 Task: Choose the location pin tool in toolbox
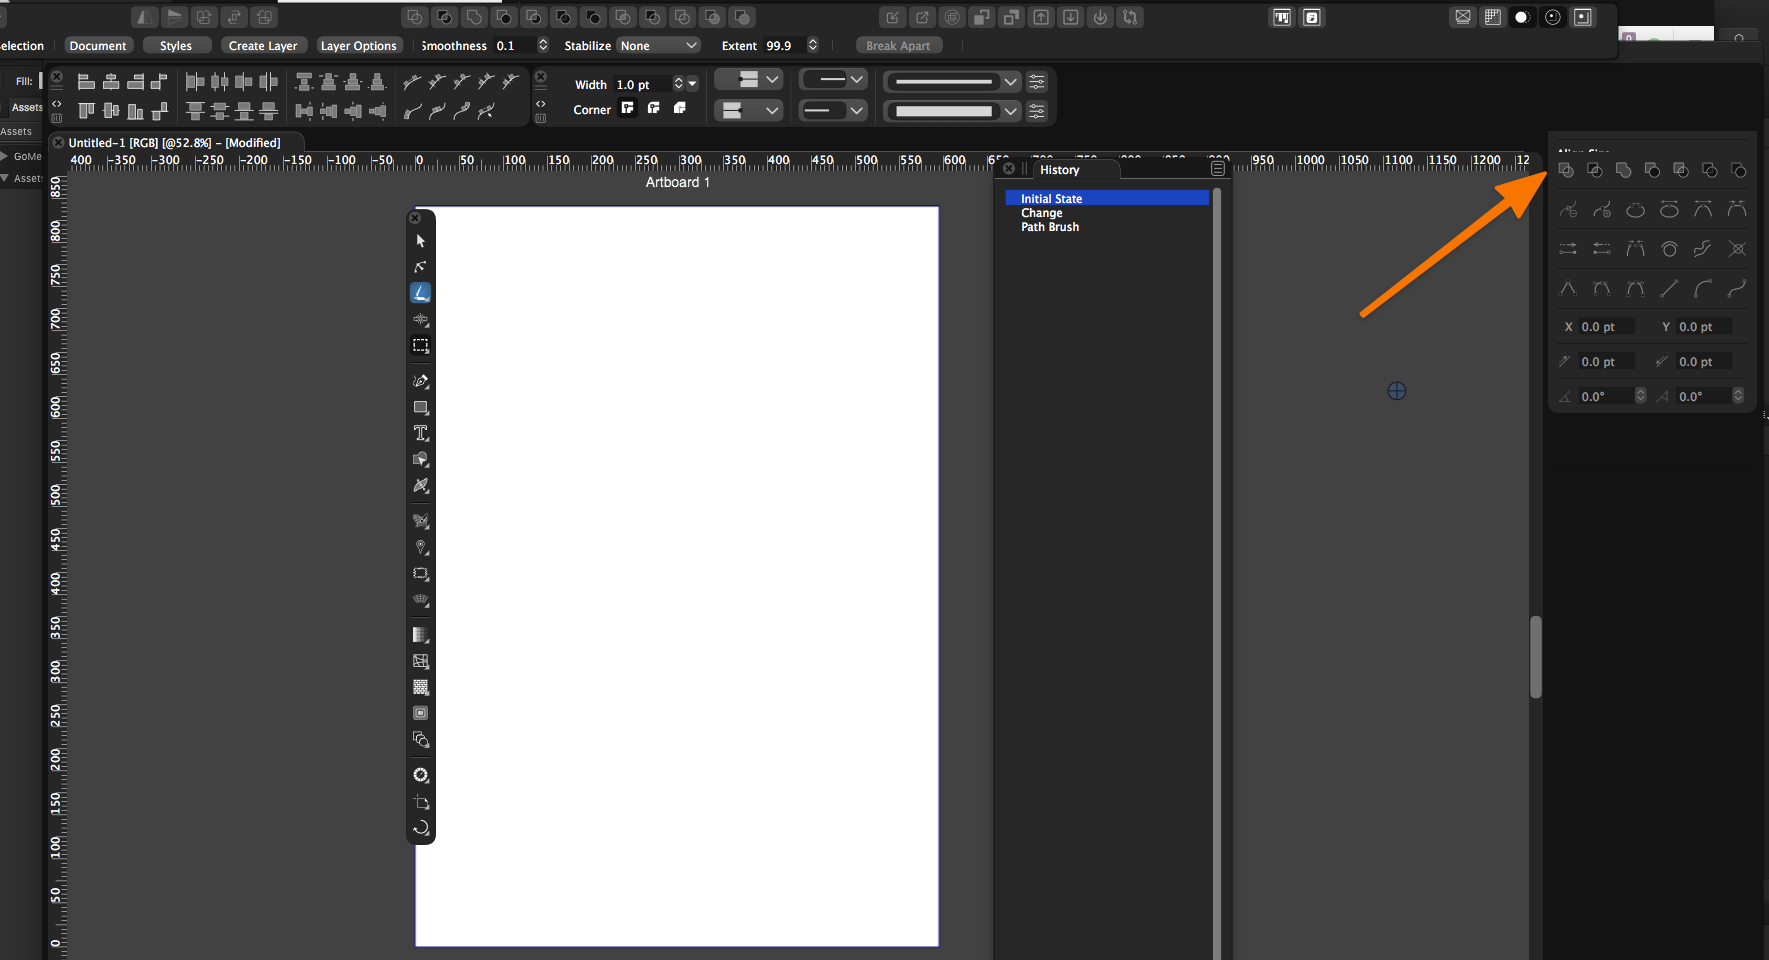point(421,548)
